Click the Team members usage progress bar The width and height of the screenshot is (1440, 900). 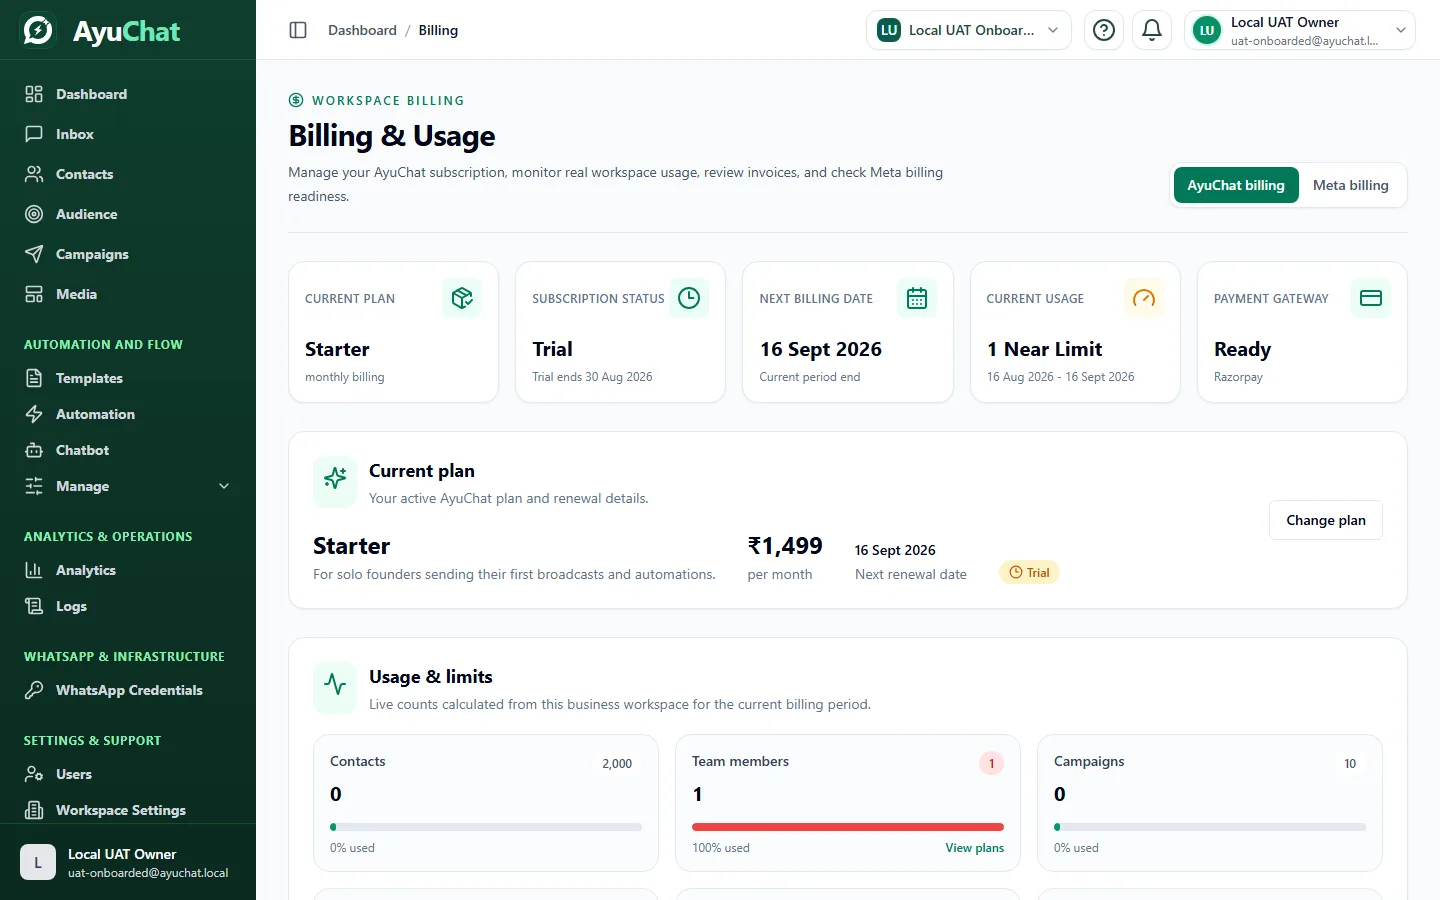pyautogui.click(x=848, y=827)
